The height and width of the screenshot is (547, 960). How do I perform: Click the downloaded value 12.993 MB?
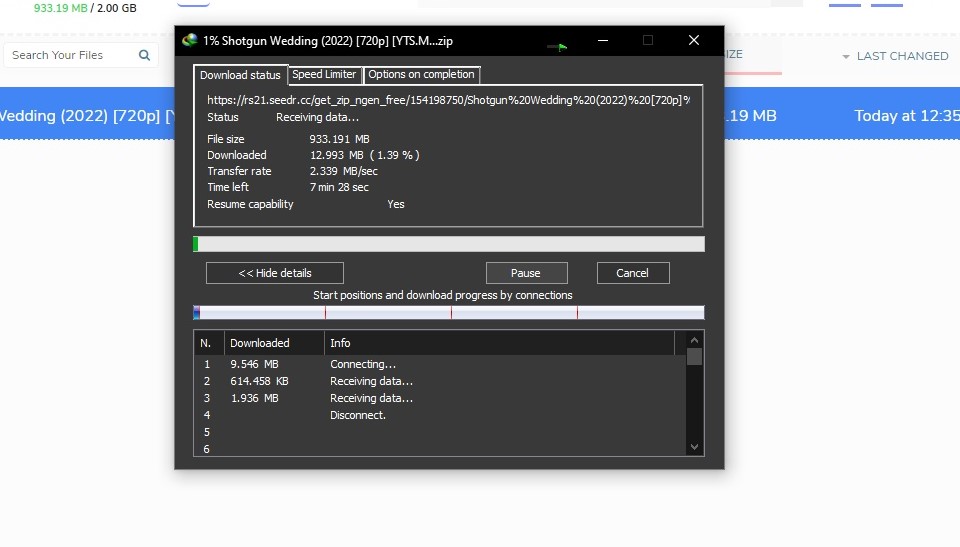[364, 155]
